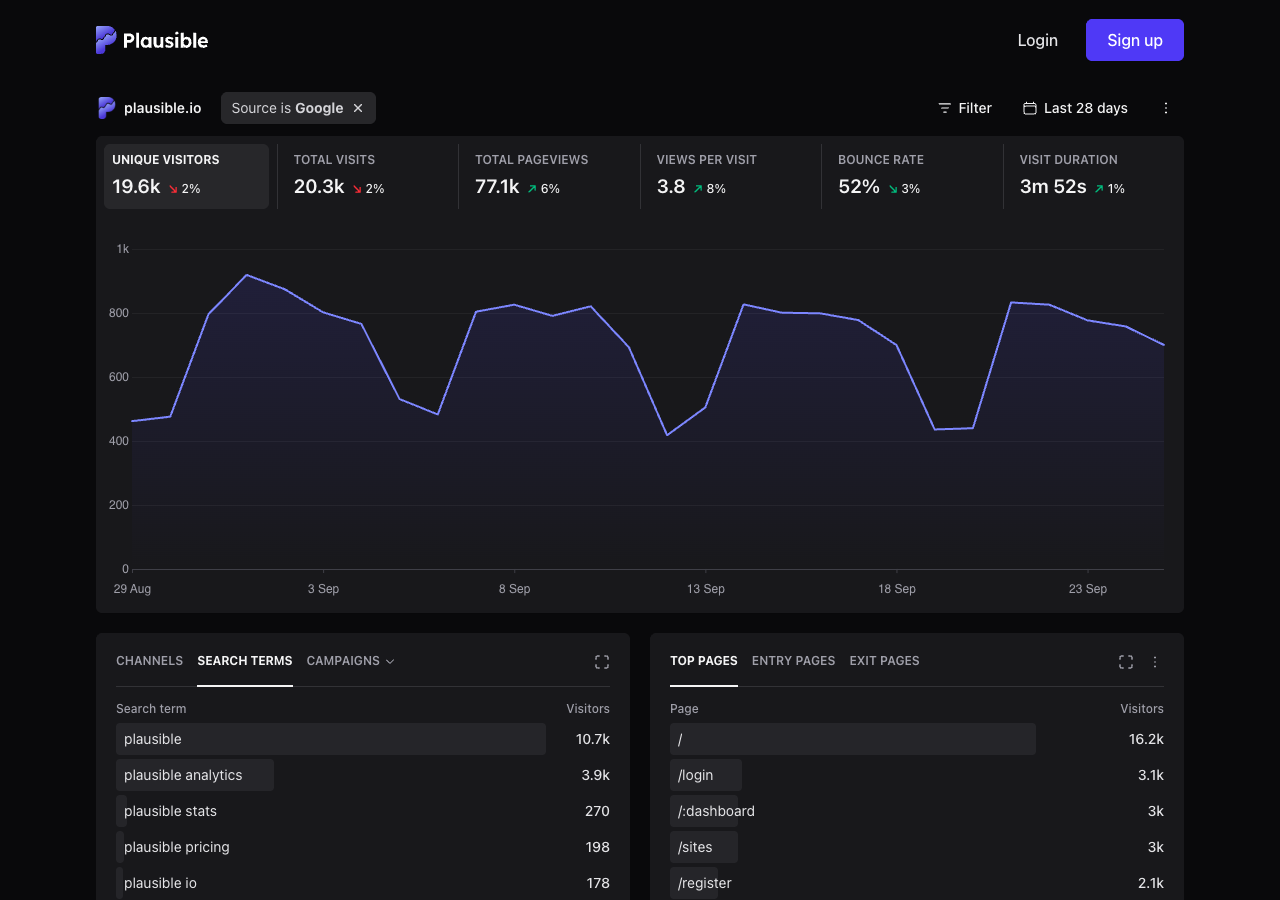Expand the Top Pages panel to full view
The image size is (1280, 900).
pyautogui.click(x=1126, y=662)
